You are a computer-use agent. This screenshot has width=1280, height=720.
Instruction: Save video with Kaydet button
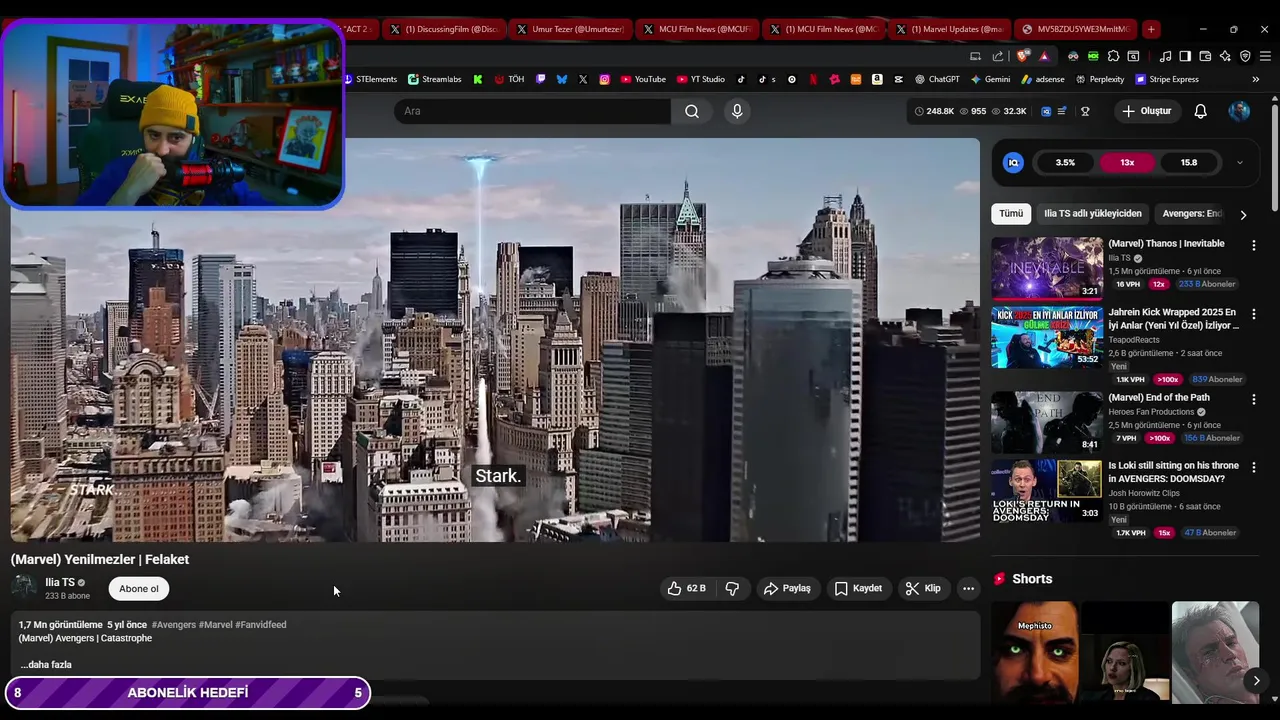tap(858, 588)
